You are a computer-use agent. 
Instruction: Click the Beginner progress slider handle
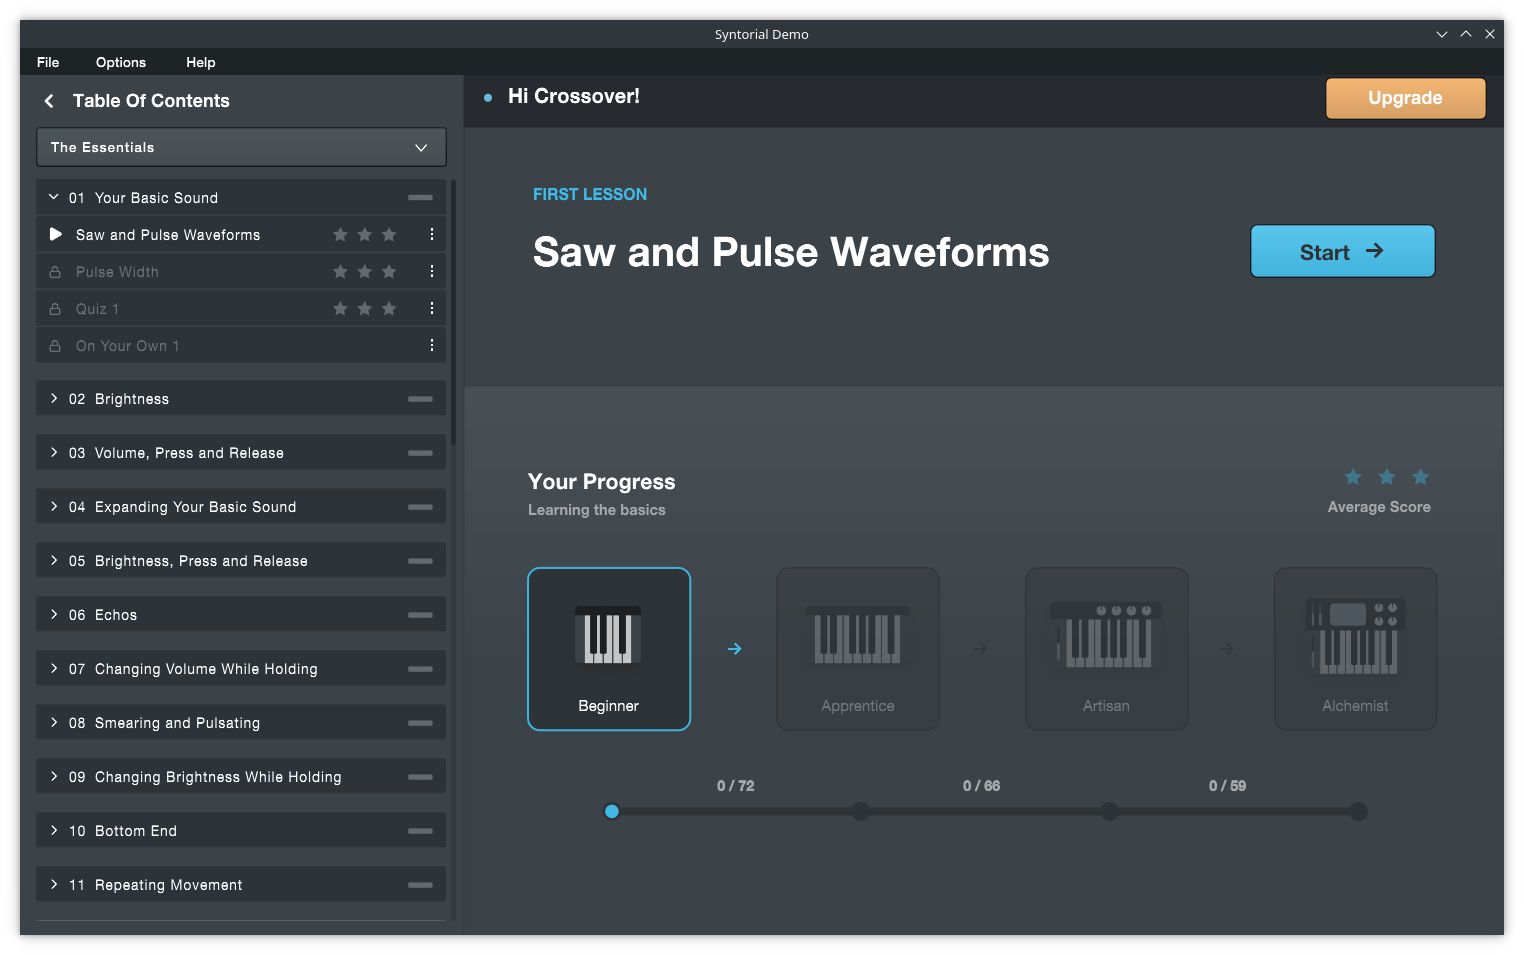[x=612, y=811]
